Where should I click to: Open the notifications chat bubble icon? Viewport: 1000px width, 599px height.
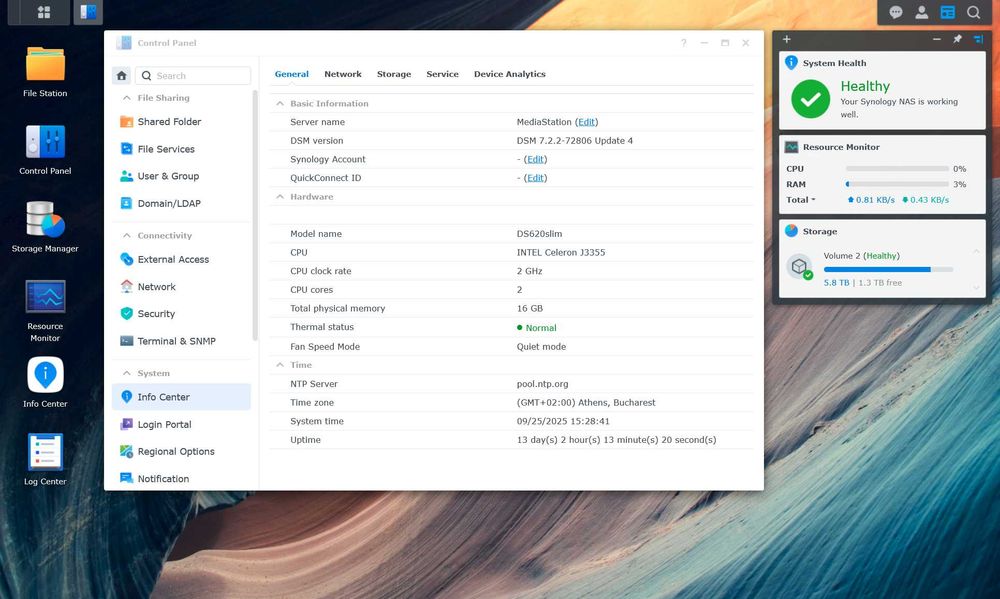click(x=895, y=12)
